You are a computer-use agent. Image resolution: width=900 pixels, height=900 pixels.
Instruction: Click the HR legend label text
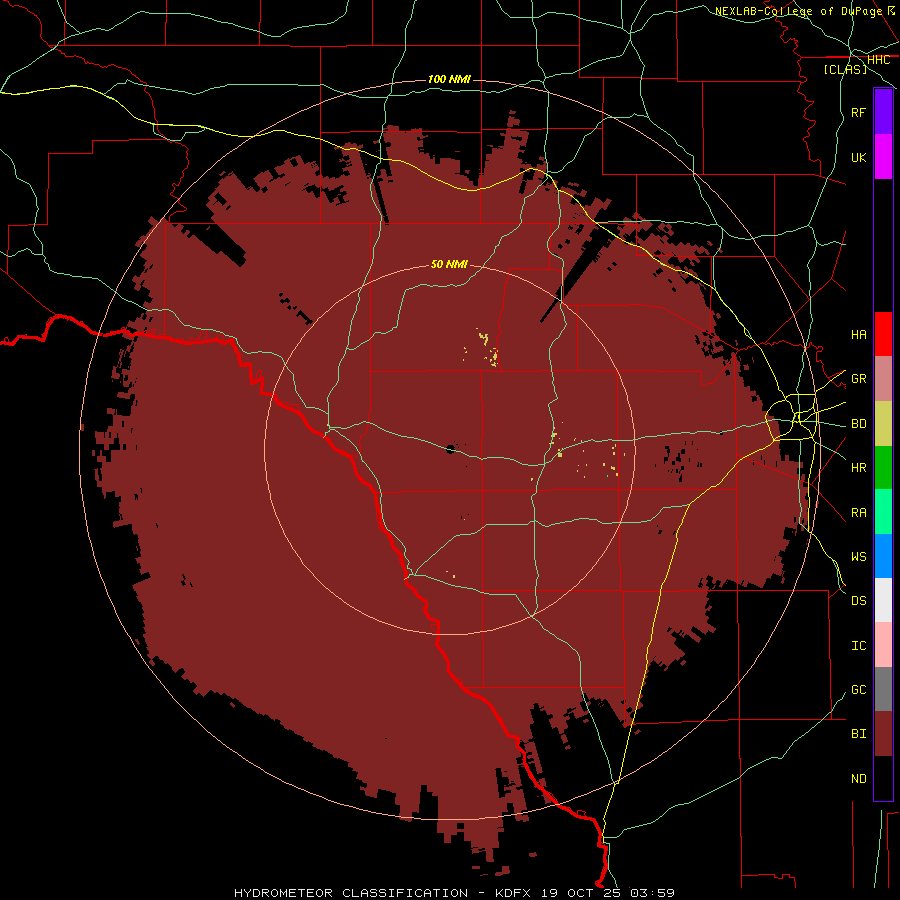(x=859, y=468)
